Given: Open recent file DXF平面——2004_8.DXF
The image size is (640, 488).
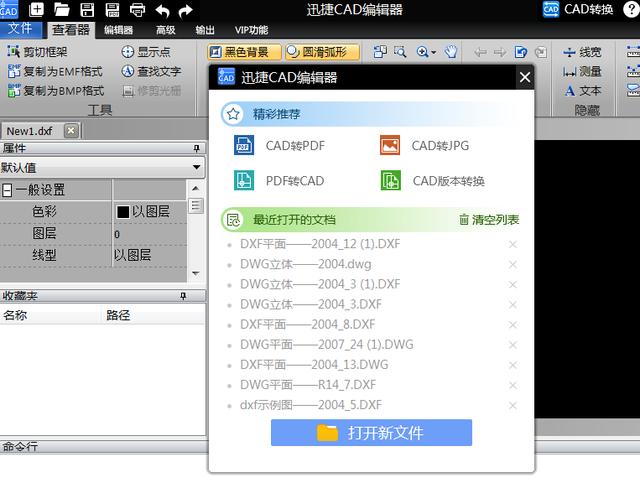Looking at the screenshot, I should click(x=307, y=324).
